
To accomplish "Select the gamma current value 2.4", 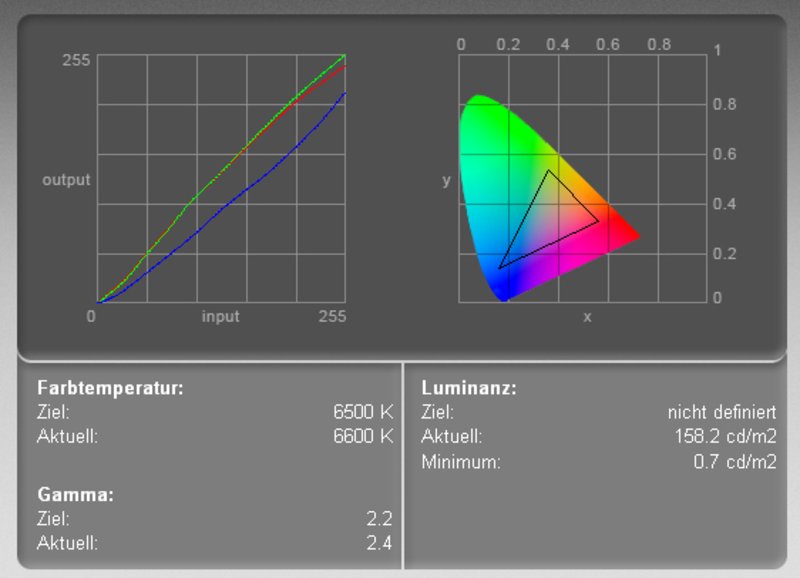I will tap(379, 543).
